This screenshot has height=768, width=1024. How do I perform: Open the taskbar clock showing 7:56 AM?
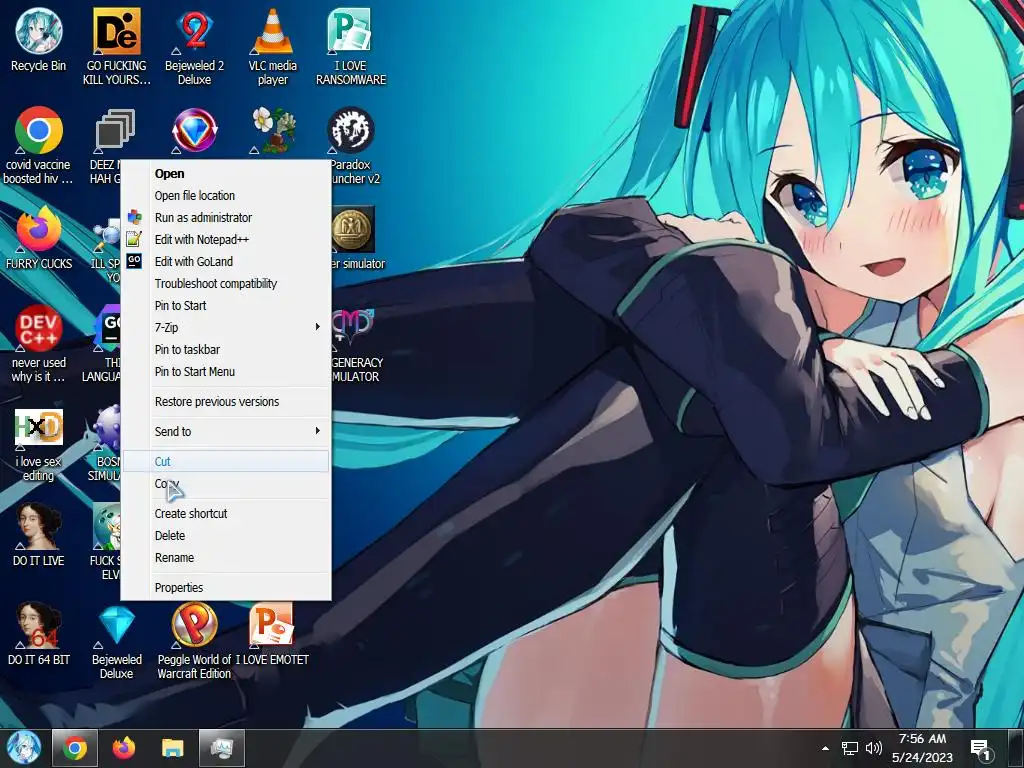pyautogui.click(x=922, y=748)
